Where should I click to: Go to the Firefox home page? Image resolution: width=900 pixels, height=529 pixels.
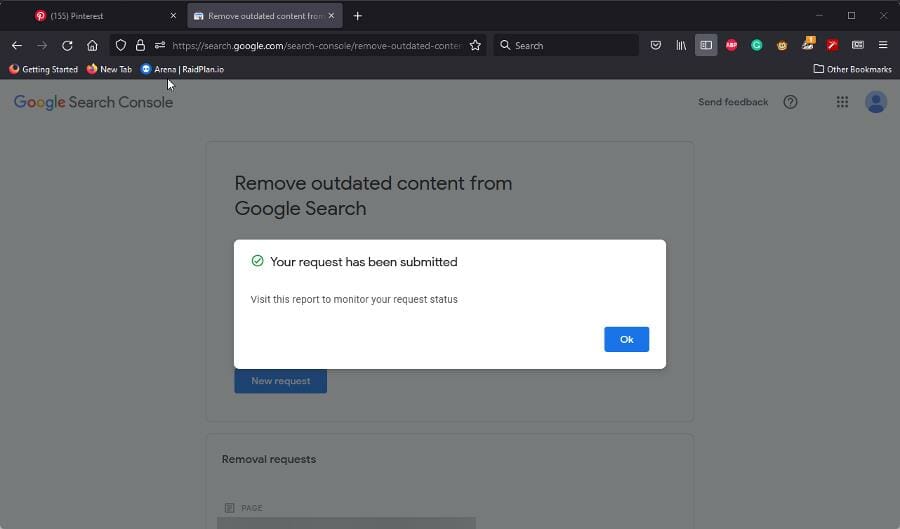pyautogui.click(x=92, y=45)
